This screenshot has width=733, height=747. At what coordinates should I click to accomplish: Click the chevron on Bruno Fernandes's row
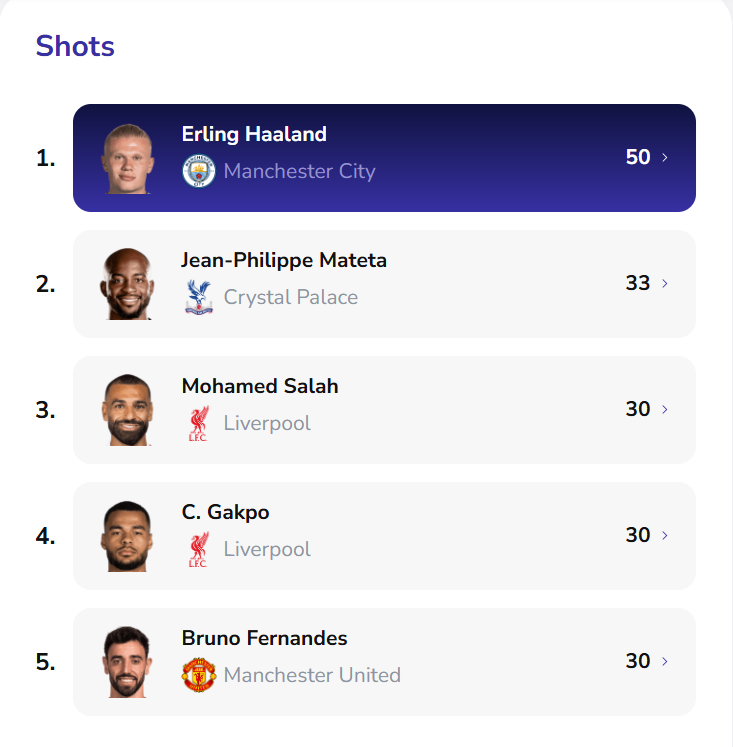(x=666, y=662)
